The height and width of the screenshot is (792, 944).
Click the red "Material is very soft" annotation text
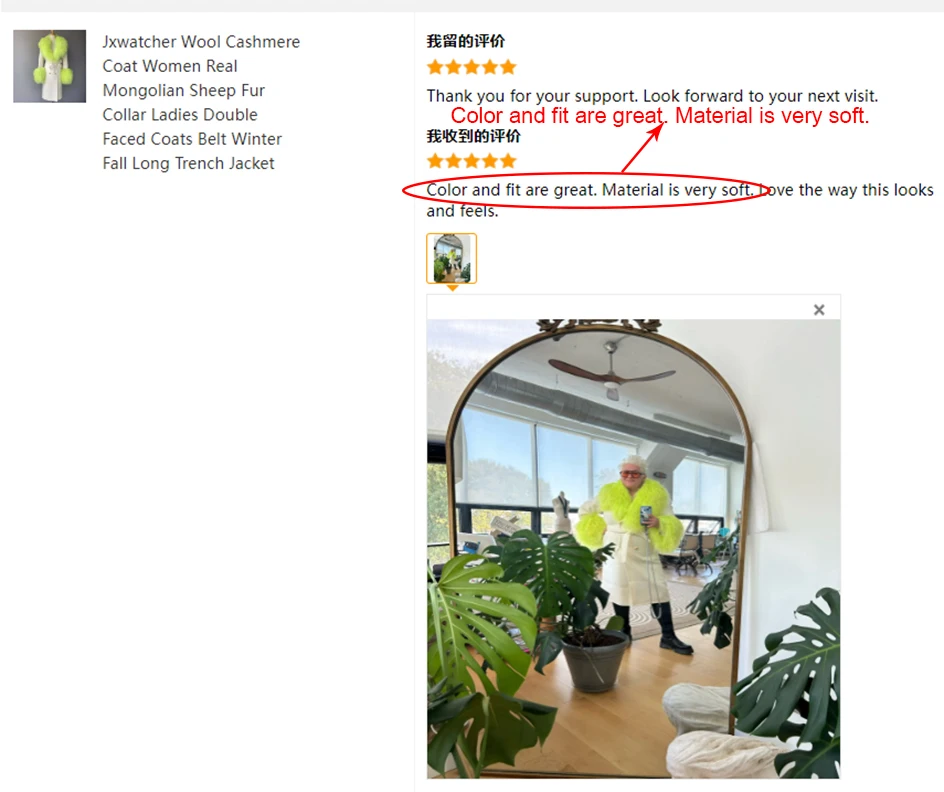click(772, 116)
